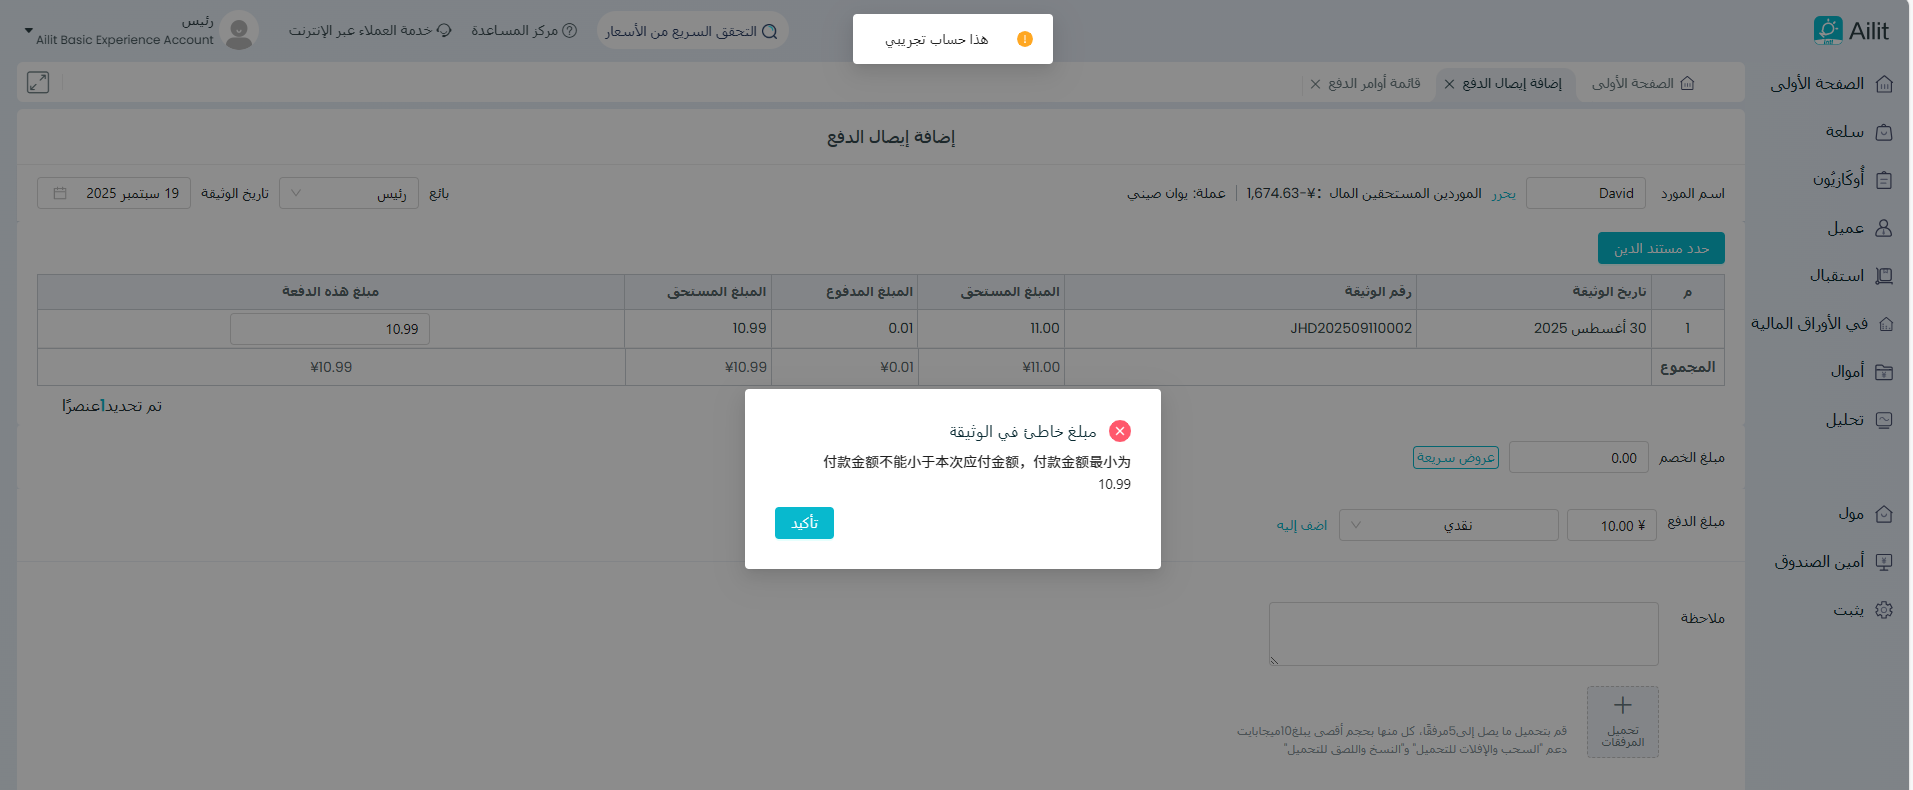Click the plus icon to upload attachments

coord(1622,706)
